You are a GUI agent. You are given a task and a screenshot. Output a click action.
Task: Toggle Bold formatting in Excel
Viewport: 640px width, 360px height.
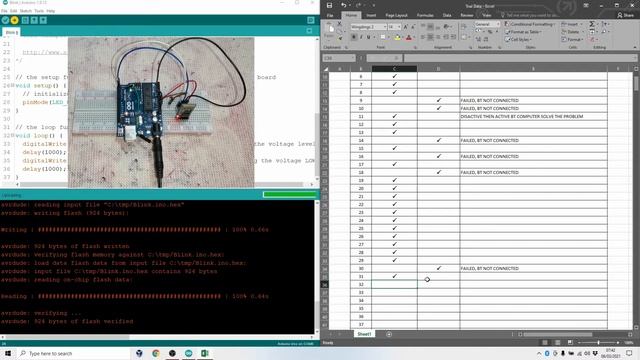(x=353, y=37)
